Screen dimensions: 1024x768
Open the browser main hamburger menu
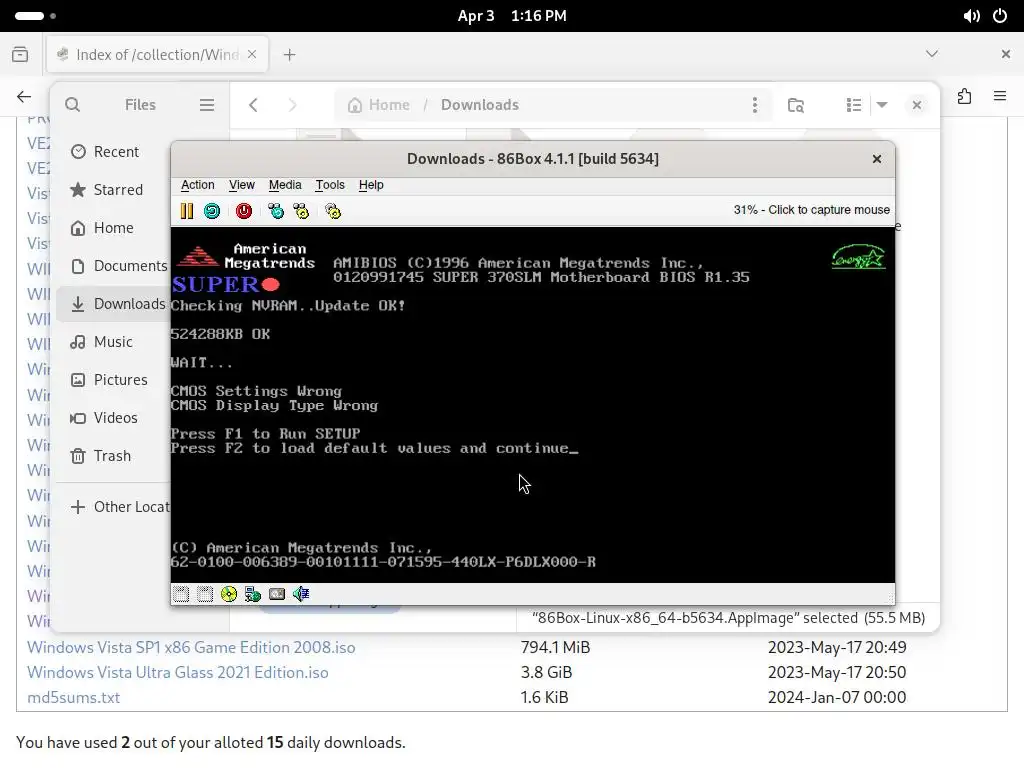1000,97
